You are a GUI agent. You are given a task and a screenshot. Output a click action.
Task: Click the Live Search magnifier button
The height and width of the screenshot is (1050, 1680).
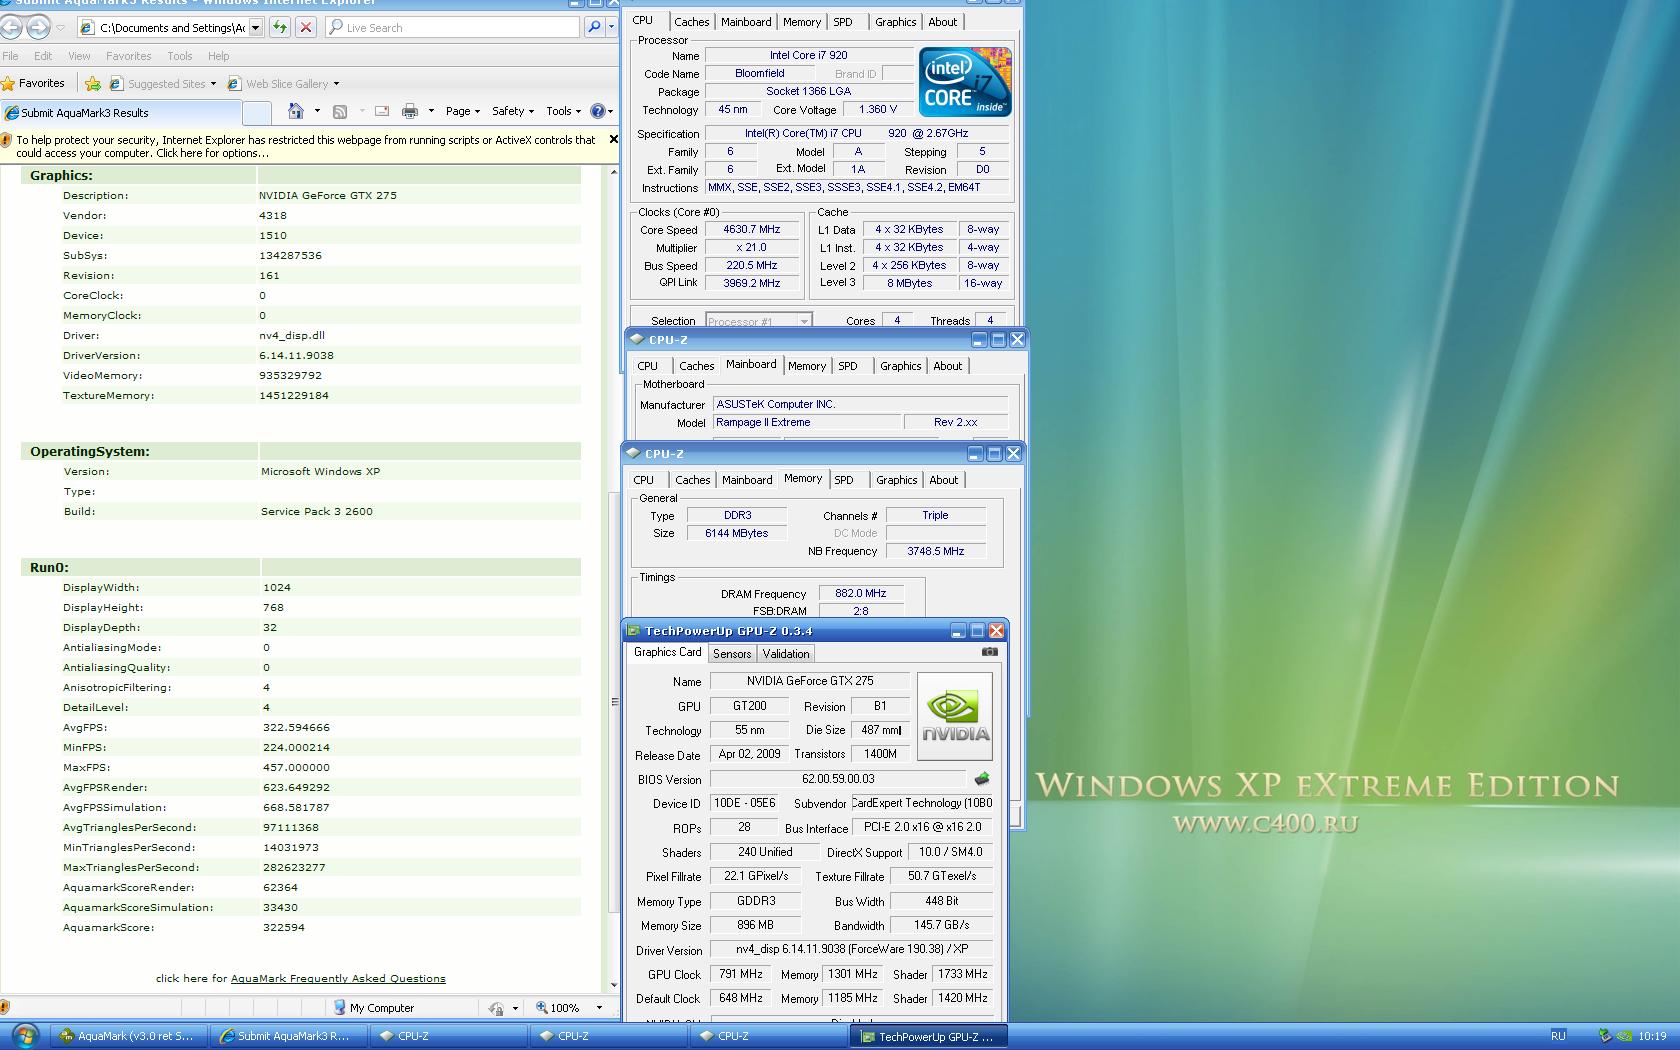(x=594, y=27)
